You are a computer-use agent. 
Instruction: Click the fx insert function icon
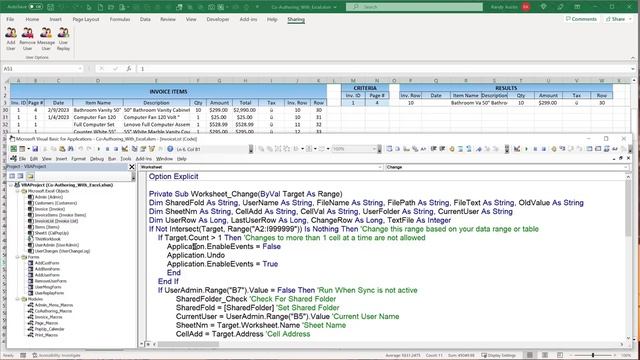129,69
